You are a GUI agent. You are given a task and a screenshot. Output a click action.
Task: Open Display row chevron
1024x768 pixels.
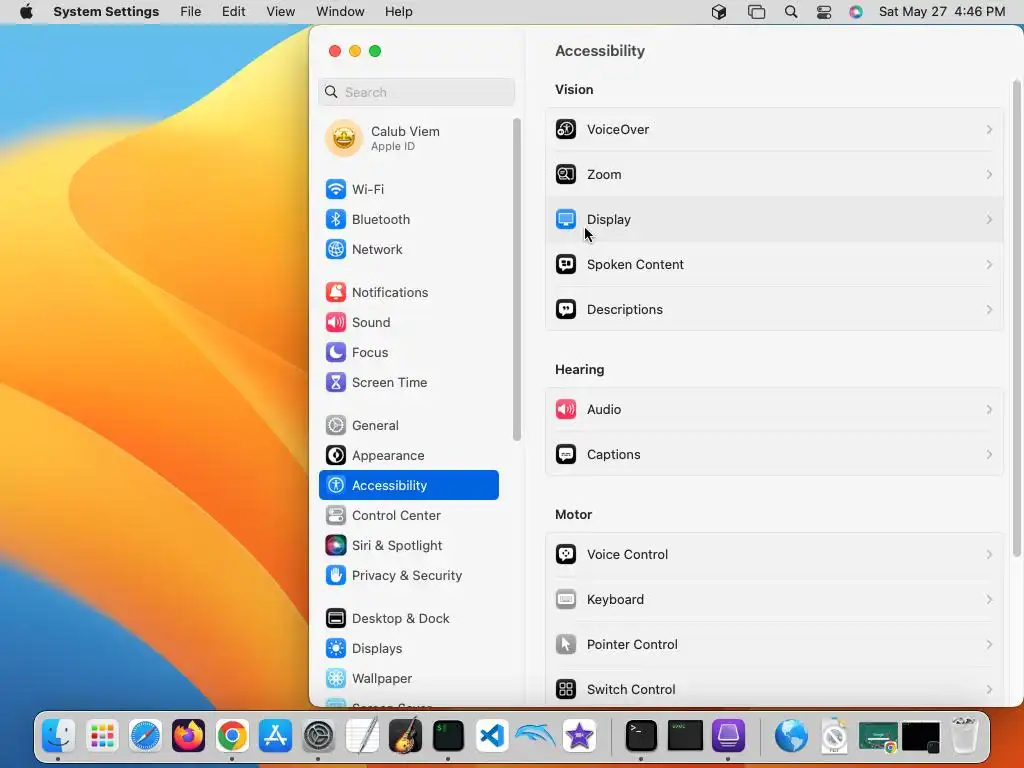tap(989, 219)
